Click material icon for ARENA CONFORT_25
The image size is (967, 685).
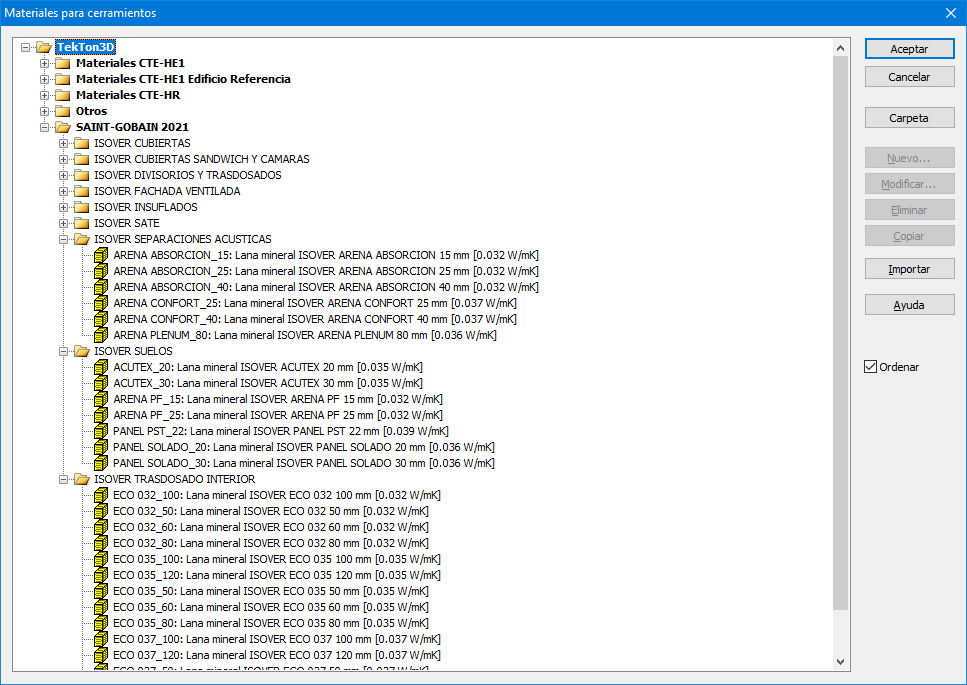coord(101,303)
